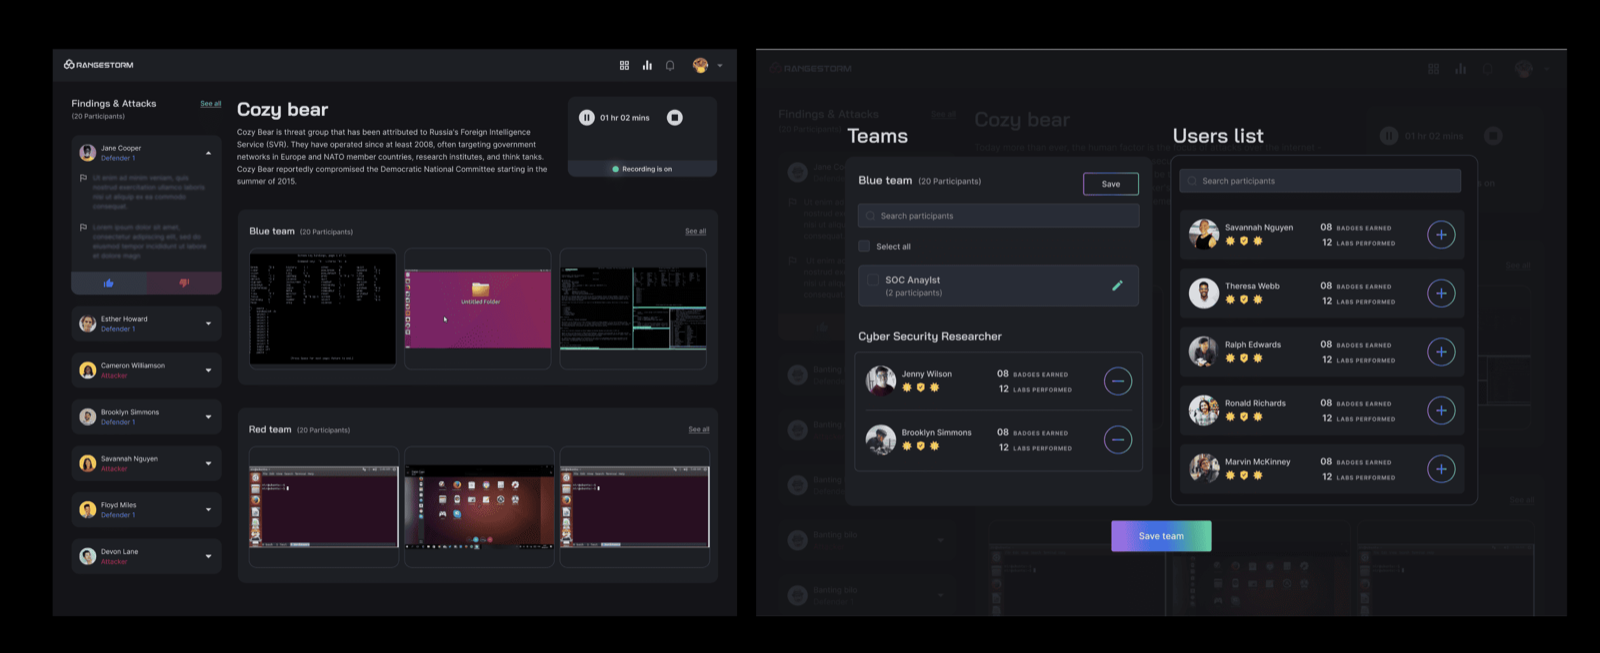Viewport: 1600px width, 653px height.
Task: Add Savannah Nguyen to the team
Action: pyautogui.click(x=1441, y=235)
